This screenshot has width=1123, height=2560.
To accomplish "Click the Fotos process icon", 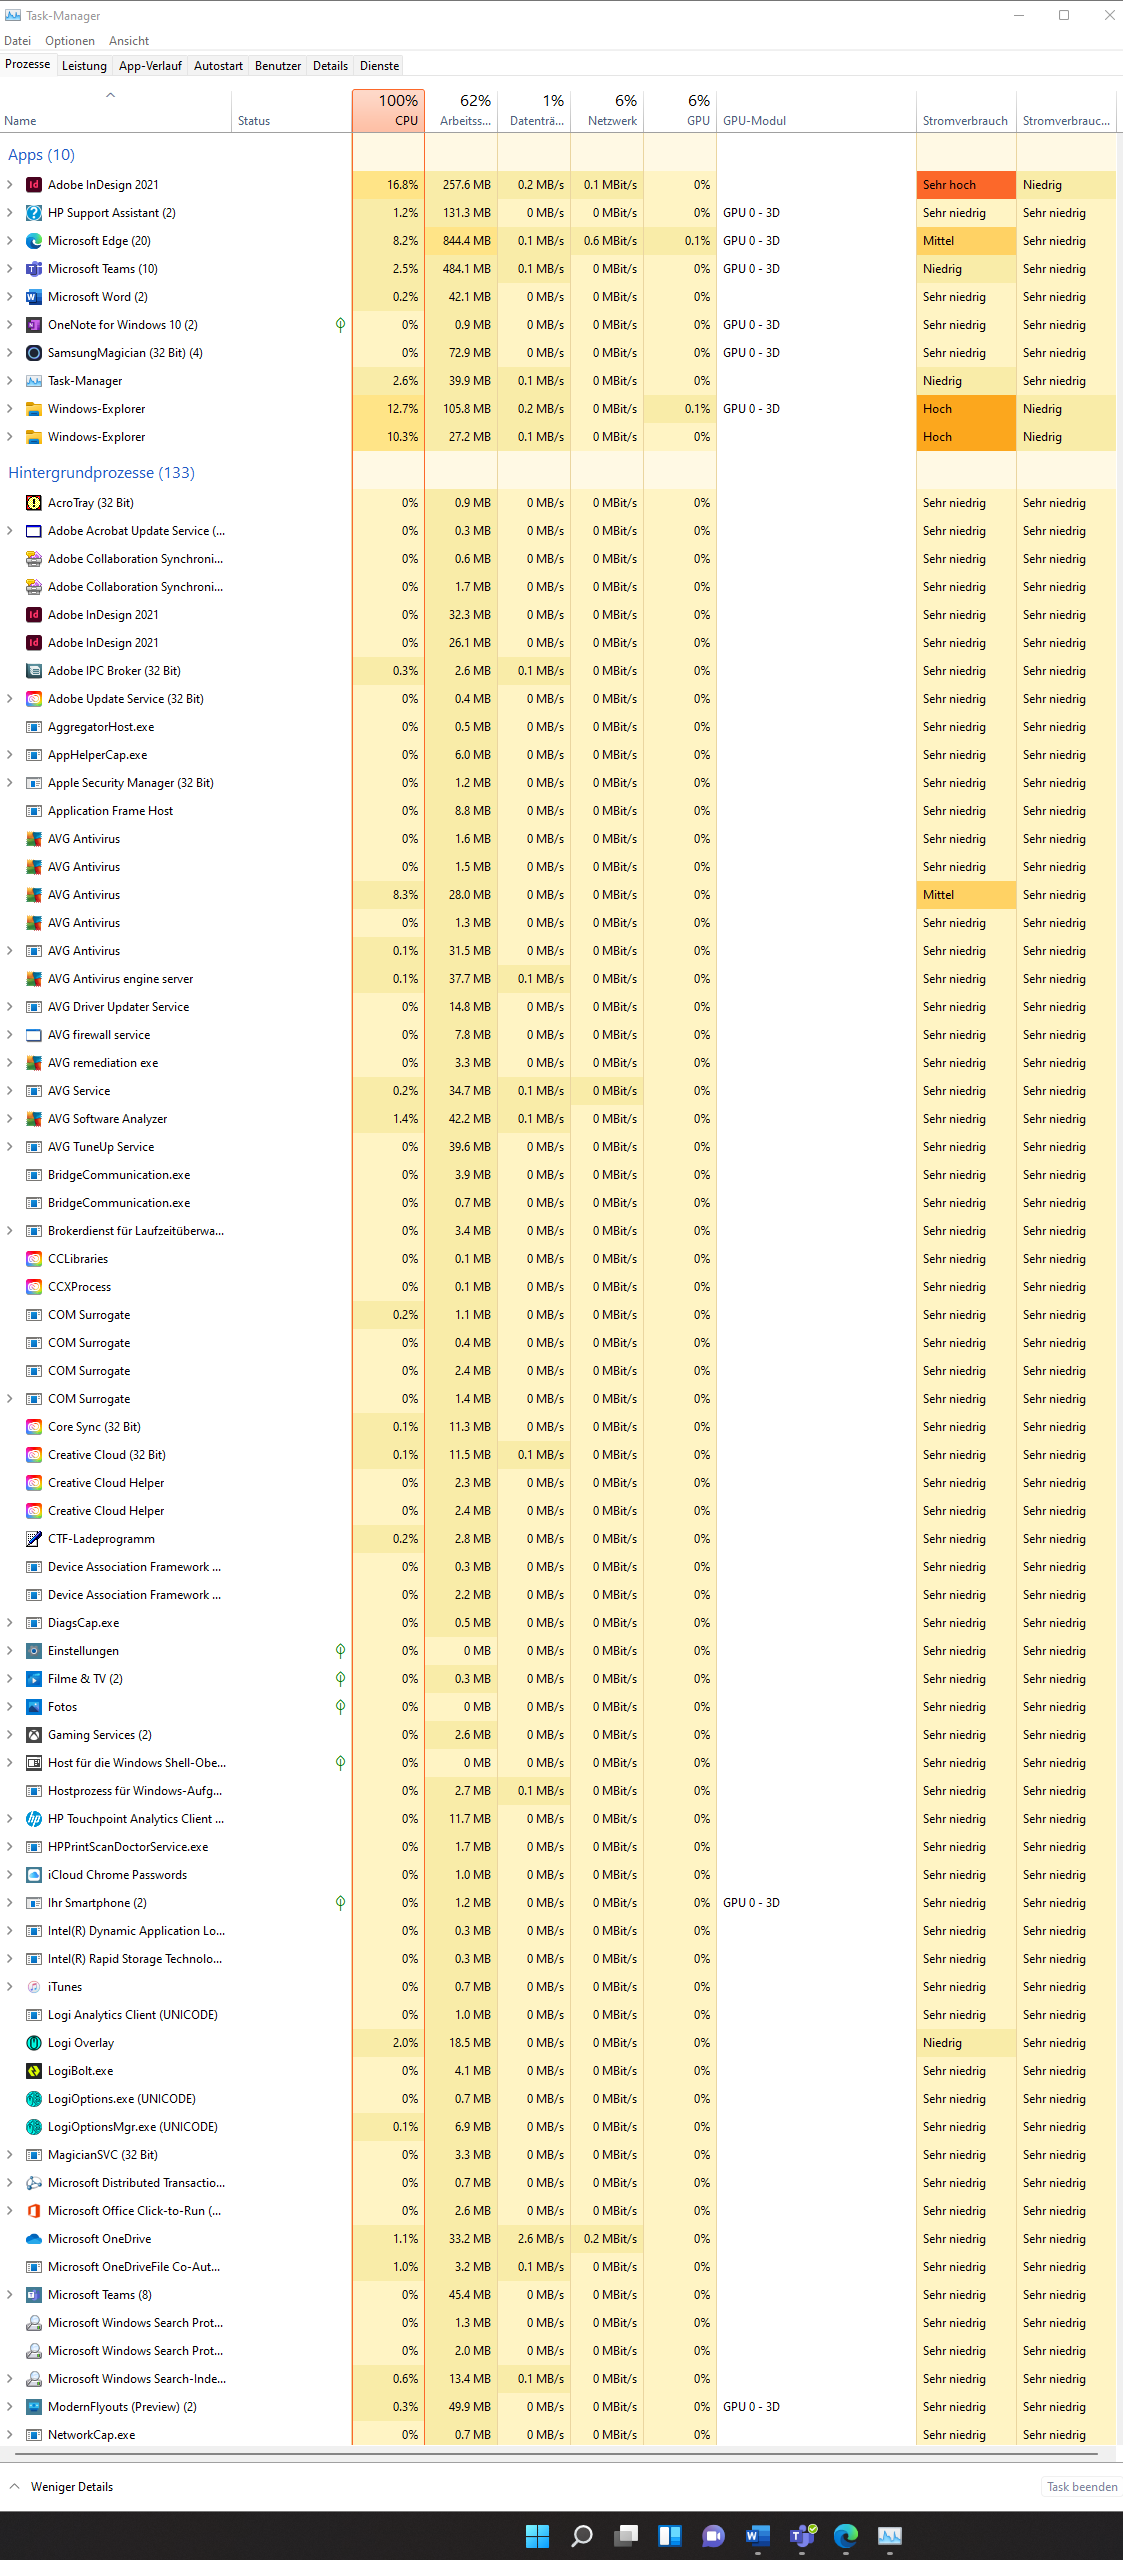I will (x=34, y=1707).
